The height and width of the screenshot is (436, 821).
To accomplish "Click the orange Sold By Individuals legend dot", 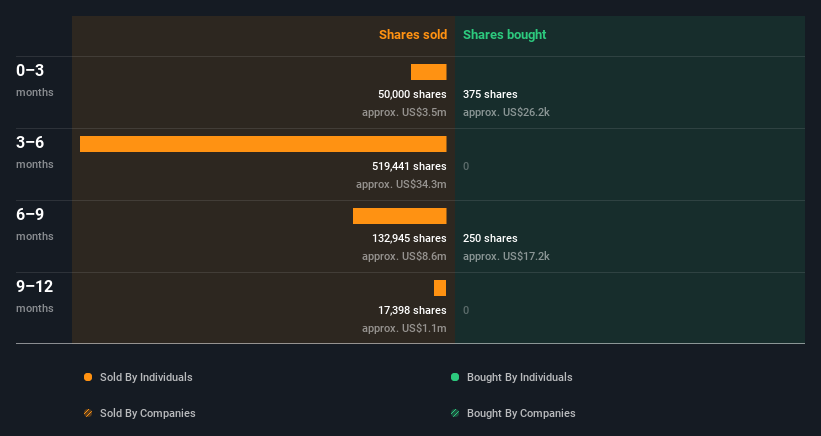I will 88,377.
